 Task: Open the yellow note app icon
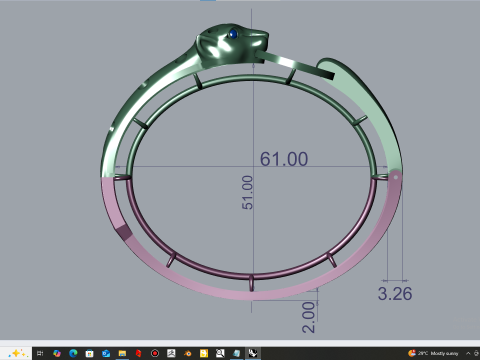pos(204,353)
